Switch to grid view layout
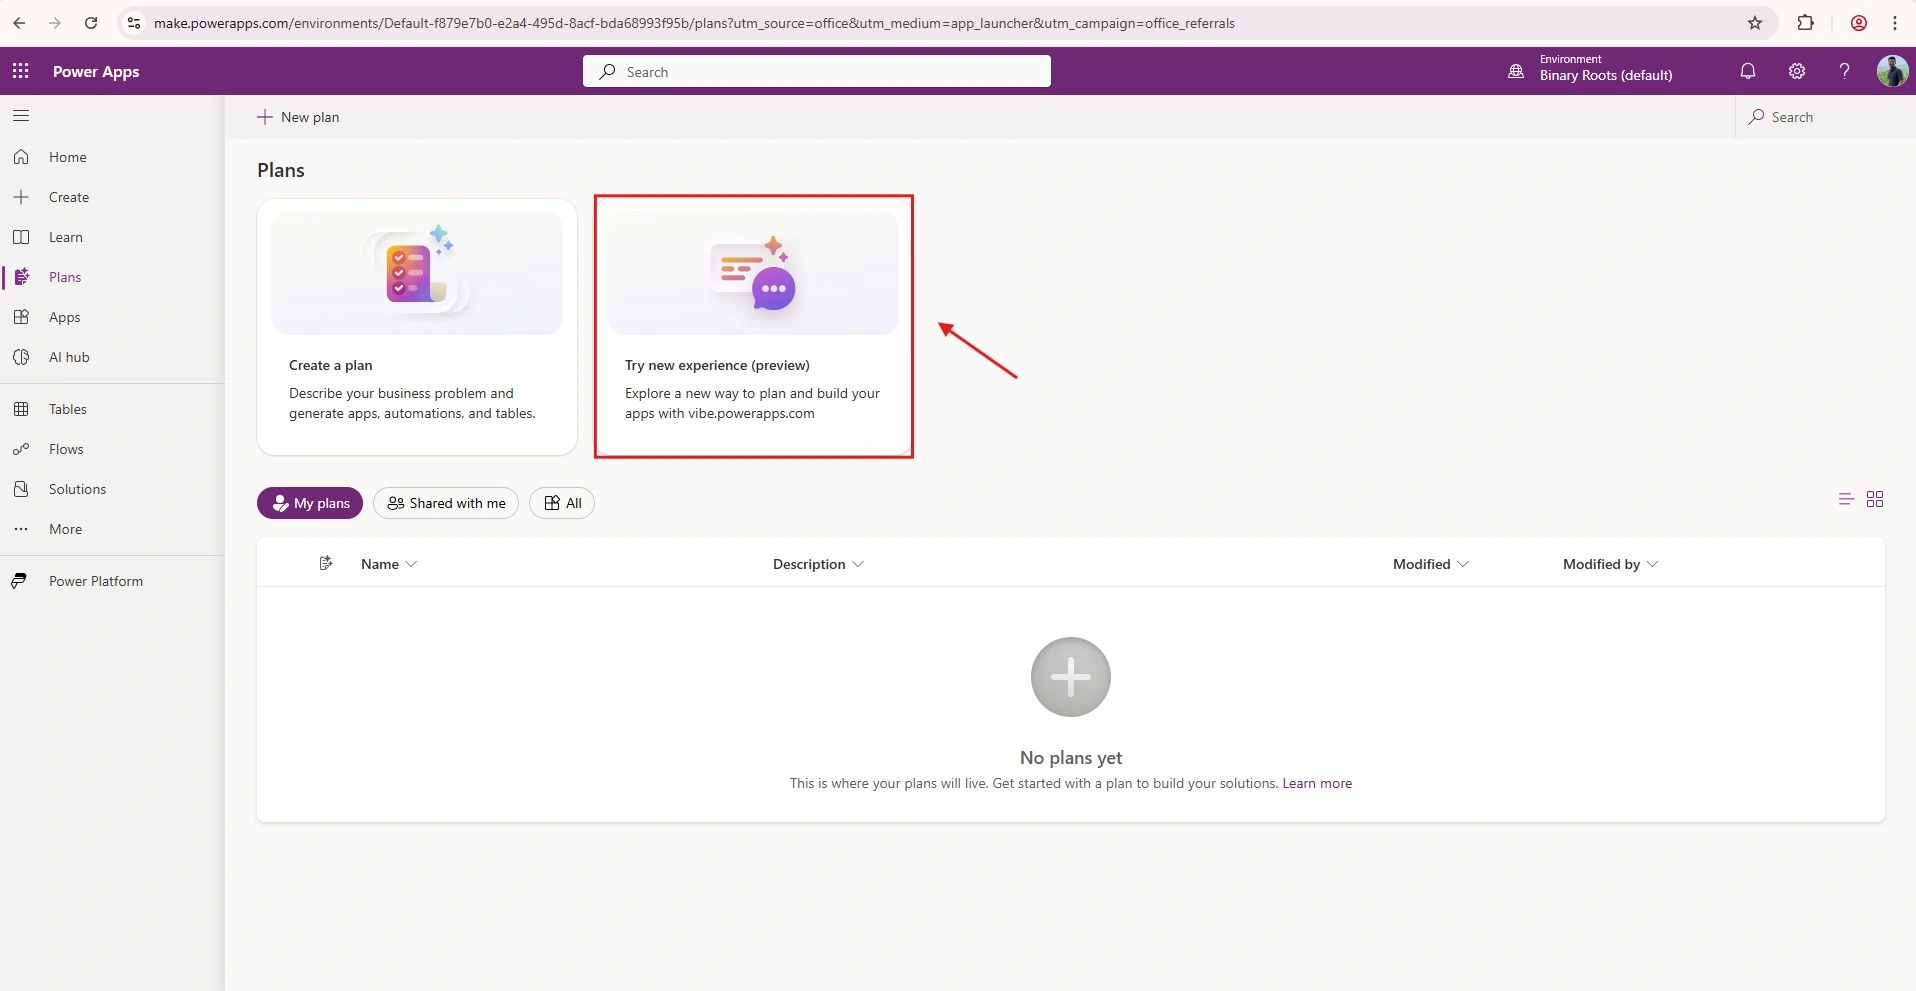Viewport: 1916px width, 991px height. coord(1875,499)
